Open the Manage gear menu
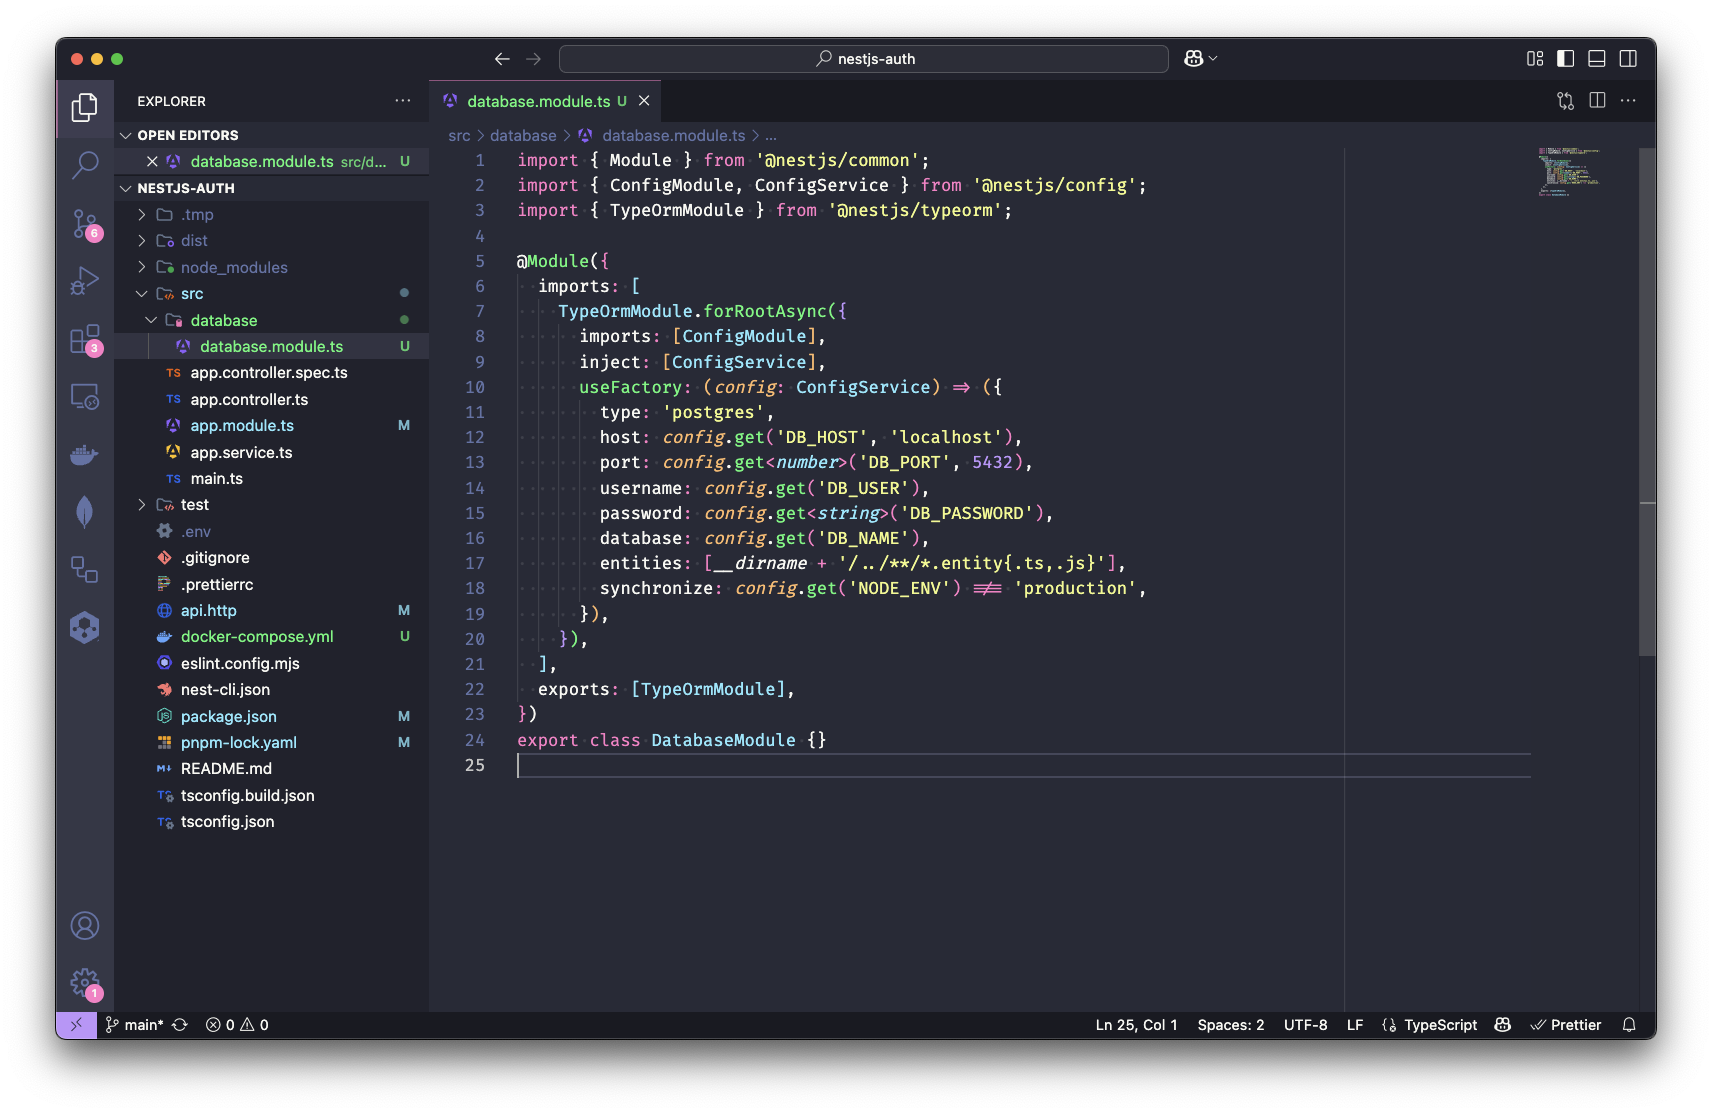1712x1113 pixels. click(85, 984)
